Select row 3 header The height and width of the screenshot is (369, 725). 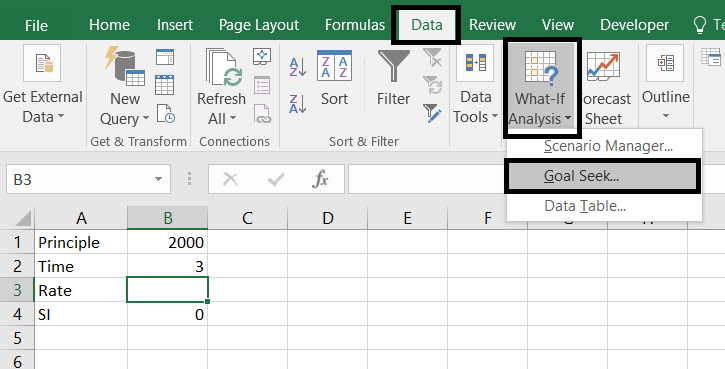coord(17,290)
